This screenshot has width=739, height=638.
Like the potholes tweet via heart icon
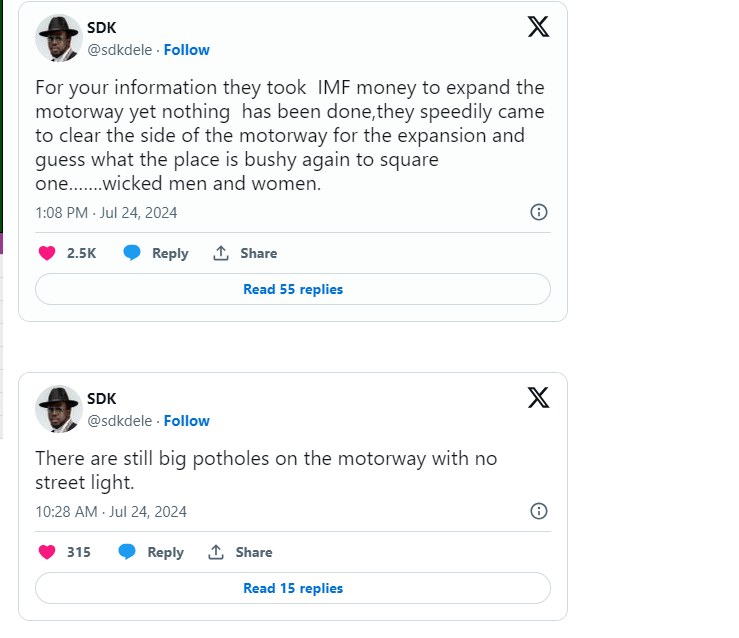click(x=46, y=552)
